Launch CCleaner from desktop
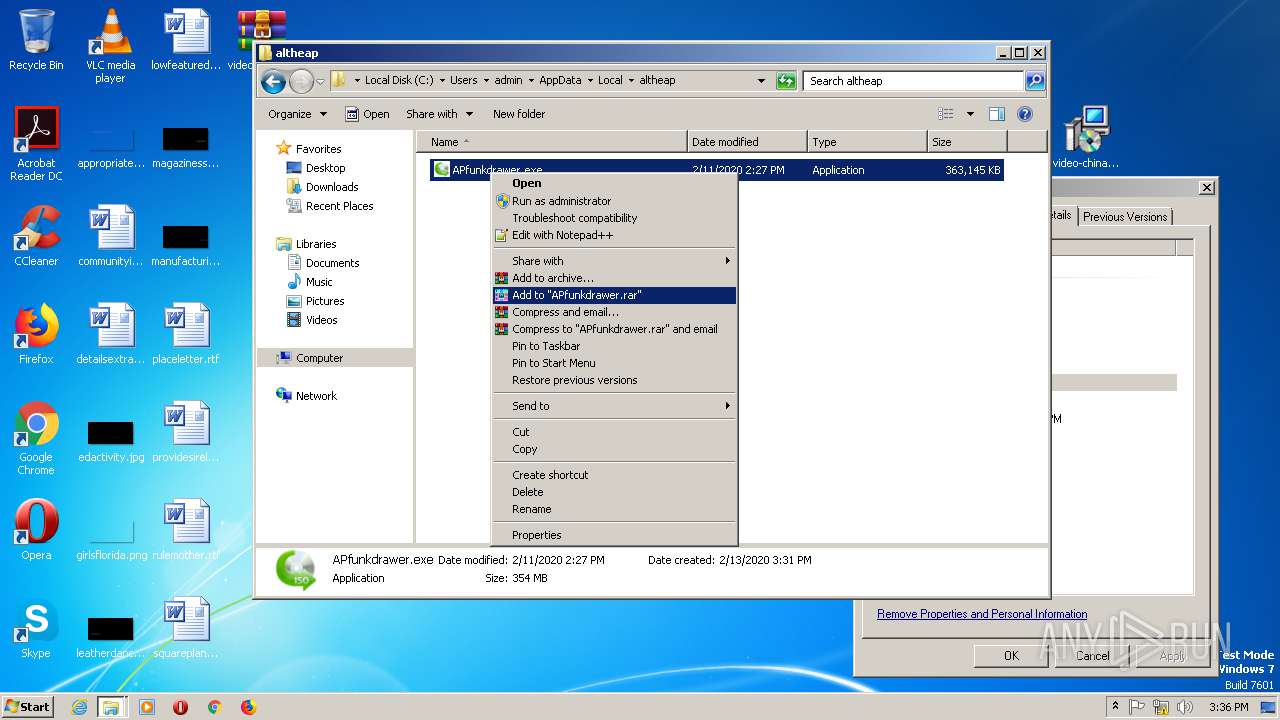 36,236
